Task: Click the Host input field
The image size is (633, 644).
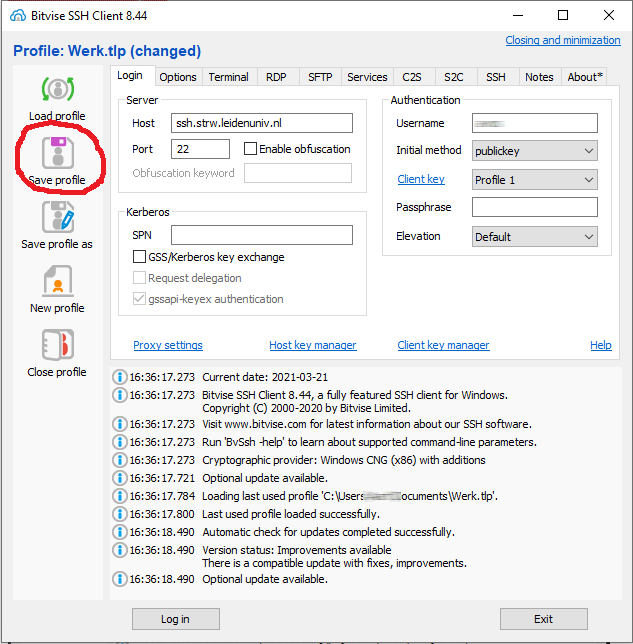Action: (x=262, y=123)
